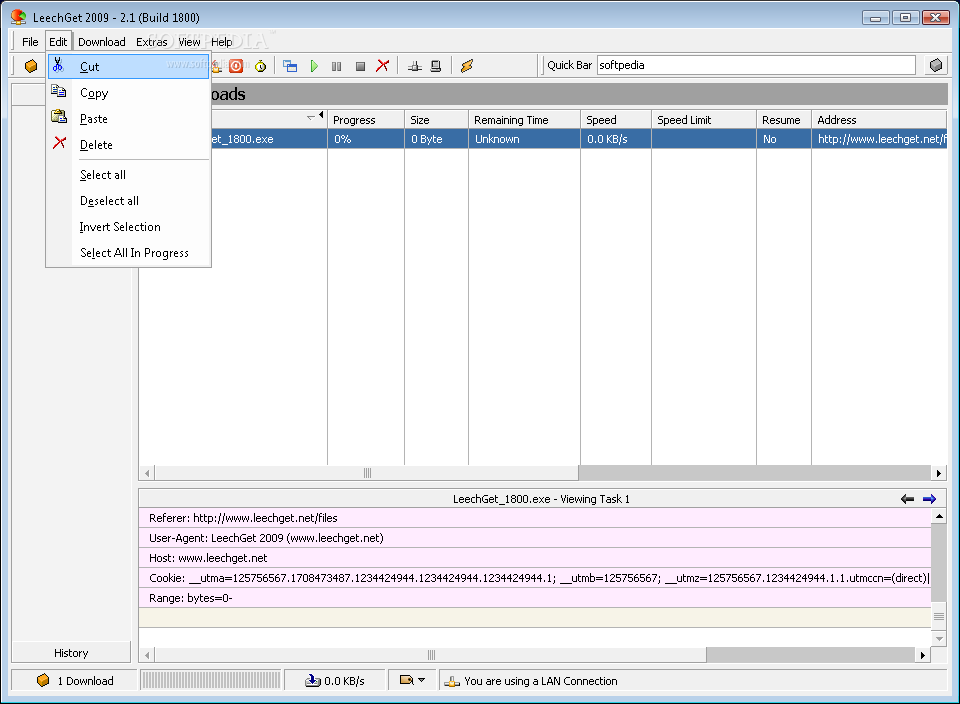
Task: Click the progress indicator in status bar
Action: pos(211,680)
